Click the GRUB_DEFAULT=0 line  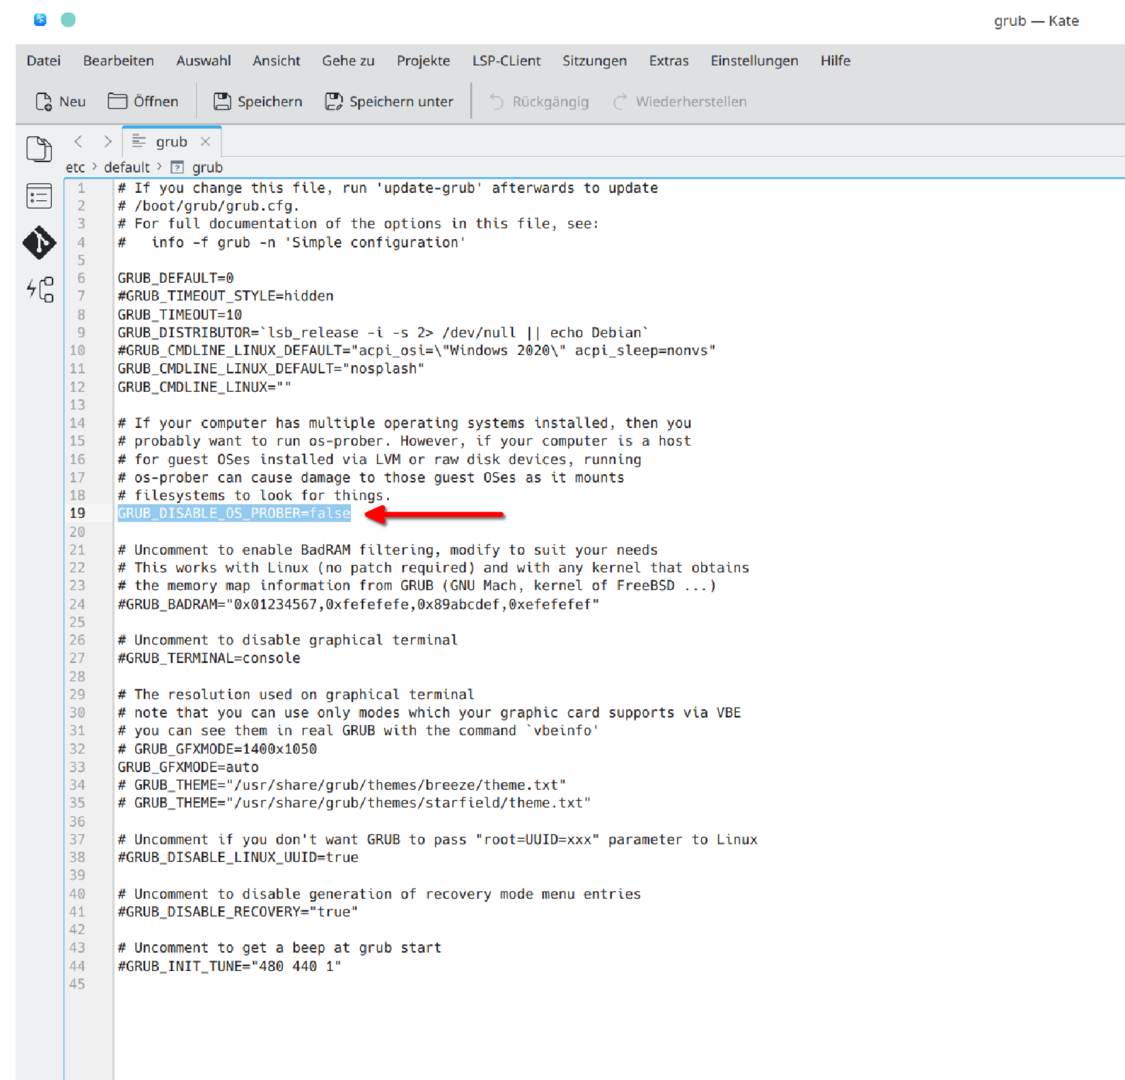176,278
